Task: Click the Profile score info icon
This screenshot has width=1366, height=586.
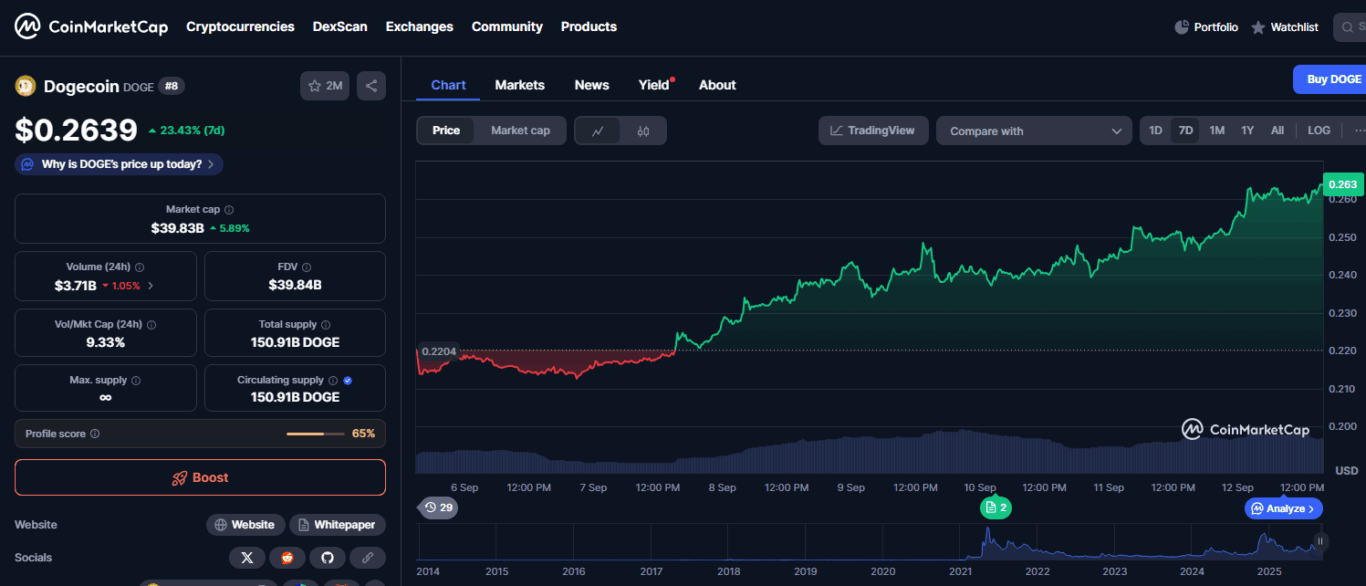Action: (95, 434)
